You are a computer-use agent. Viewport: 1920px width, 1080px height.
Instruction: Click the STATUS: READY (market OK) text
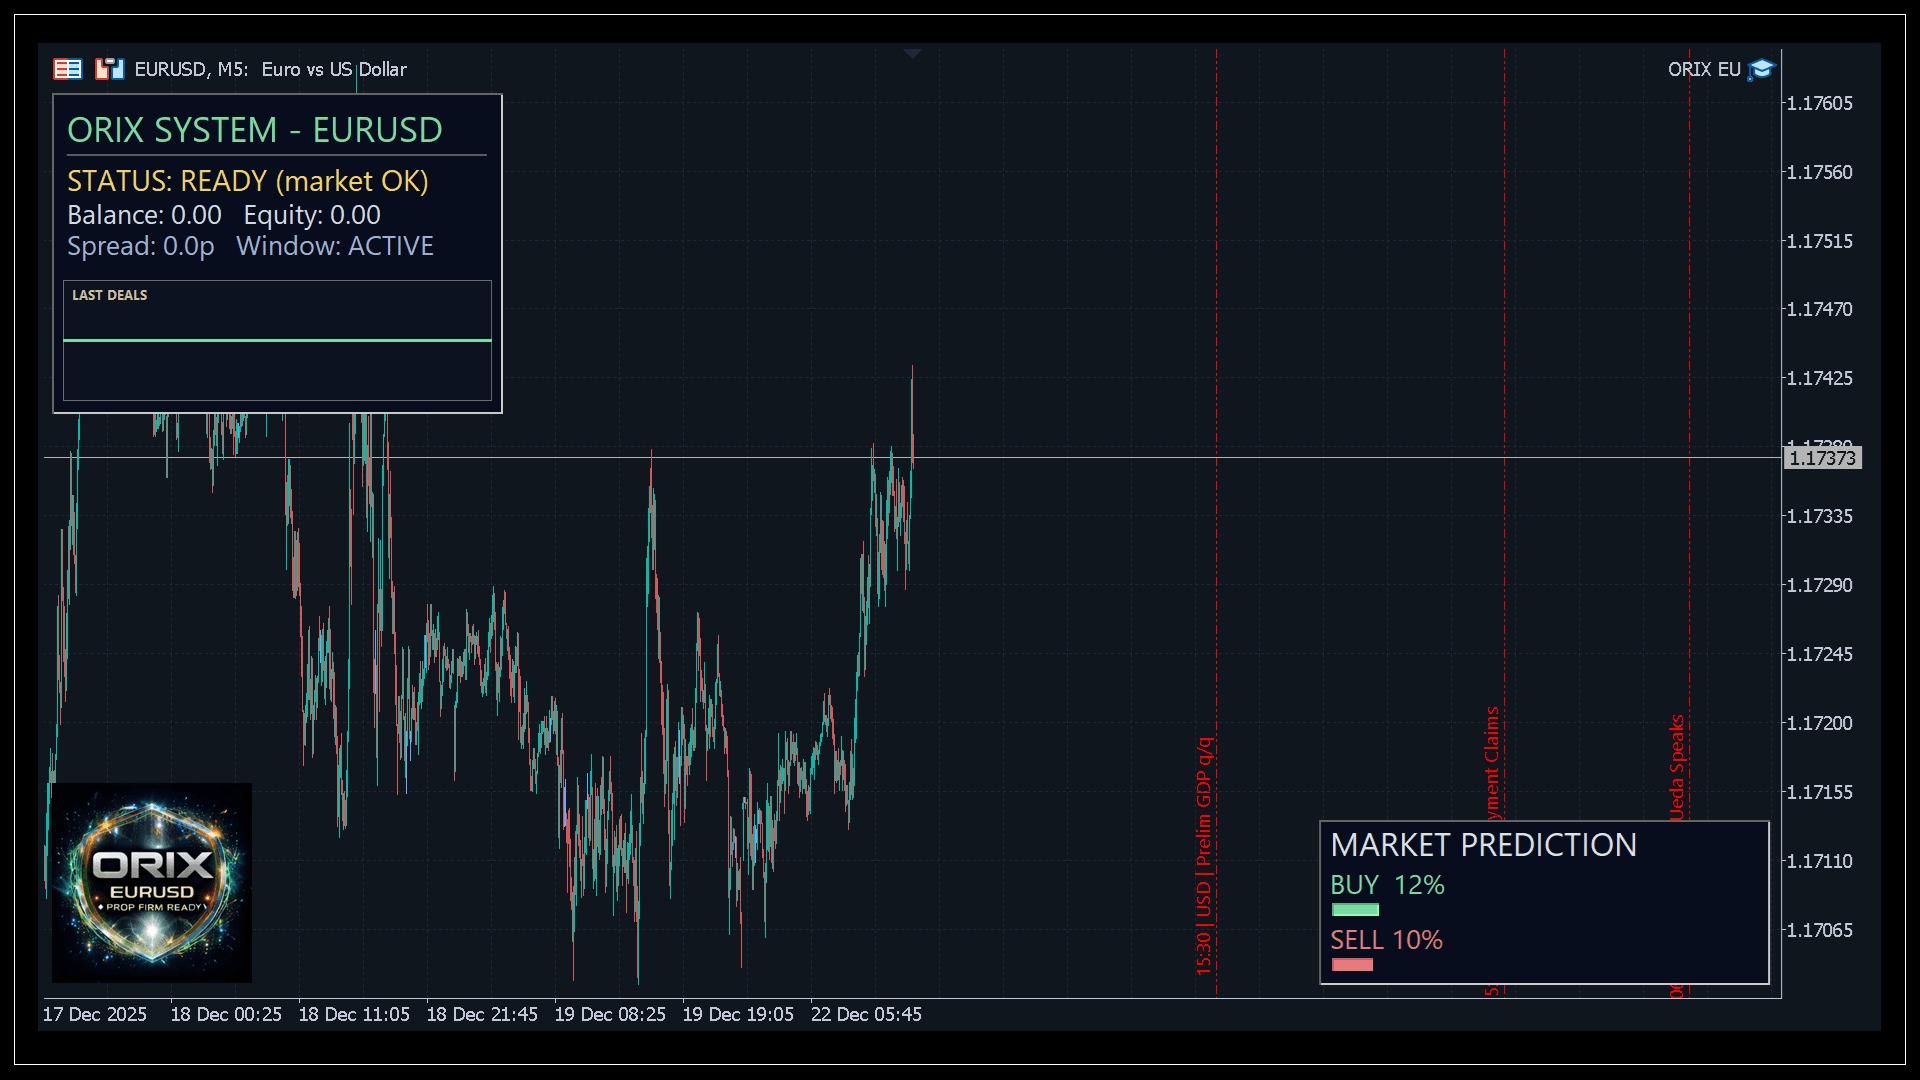click(247, 182)
